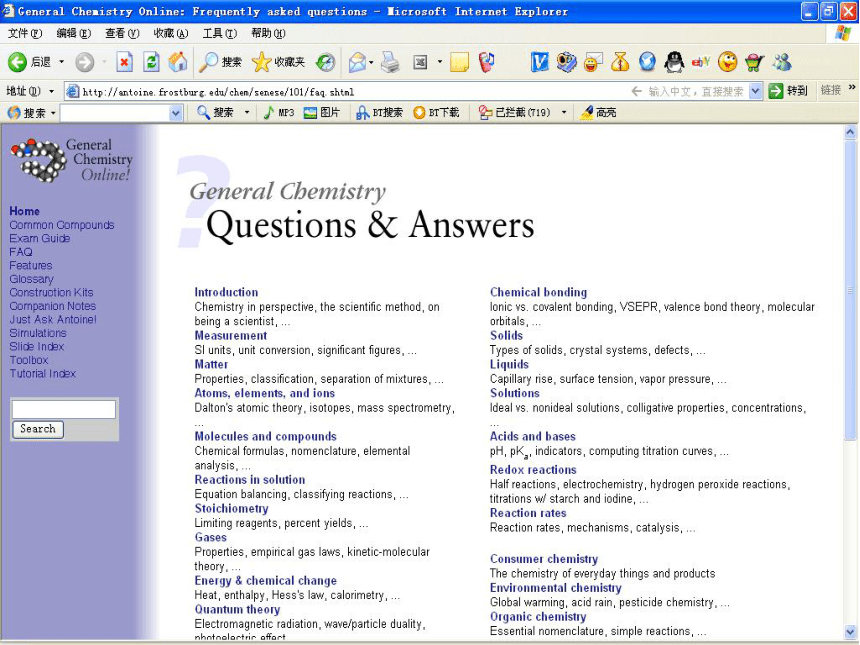Open the Messenger people icon

click(782, 62)
